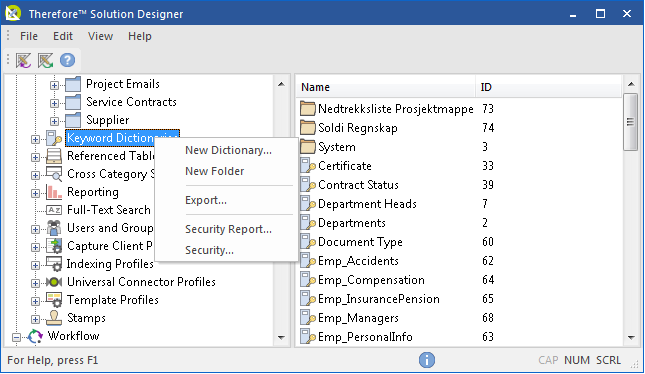The width and height of the screenshot is (645, 374).
Task: Select Security Report... menu entry
Action: tap(228, 229)
